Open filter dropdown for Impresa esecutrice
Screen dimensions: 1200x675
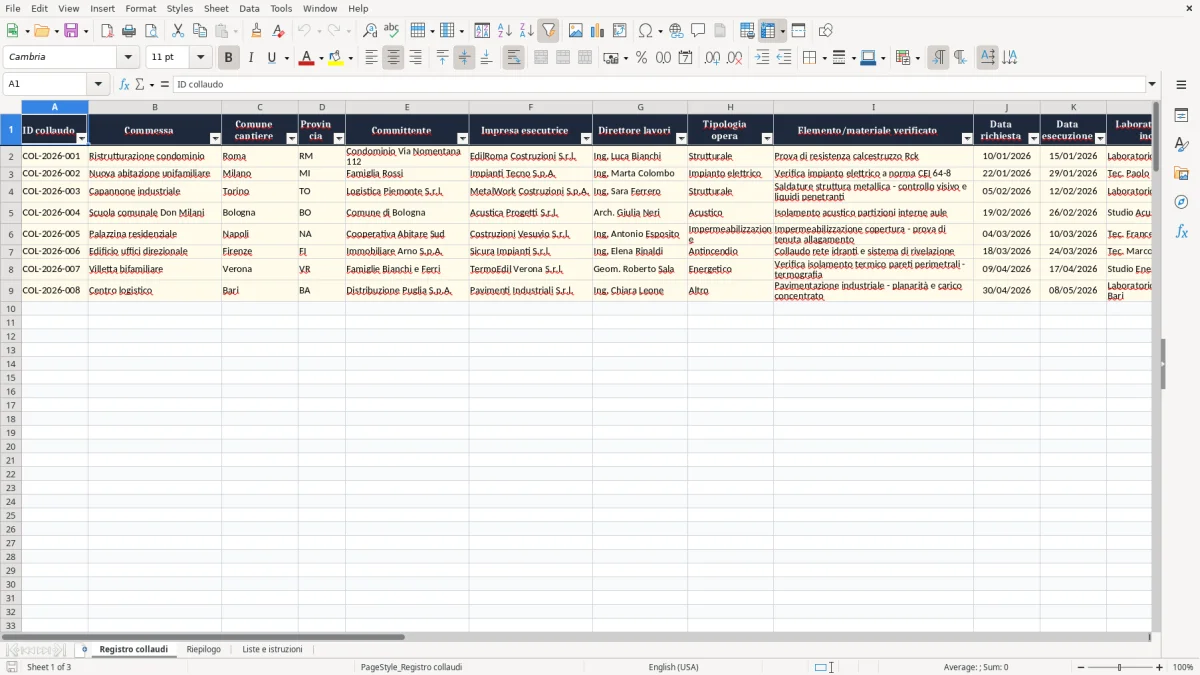point(586,138)
